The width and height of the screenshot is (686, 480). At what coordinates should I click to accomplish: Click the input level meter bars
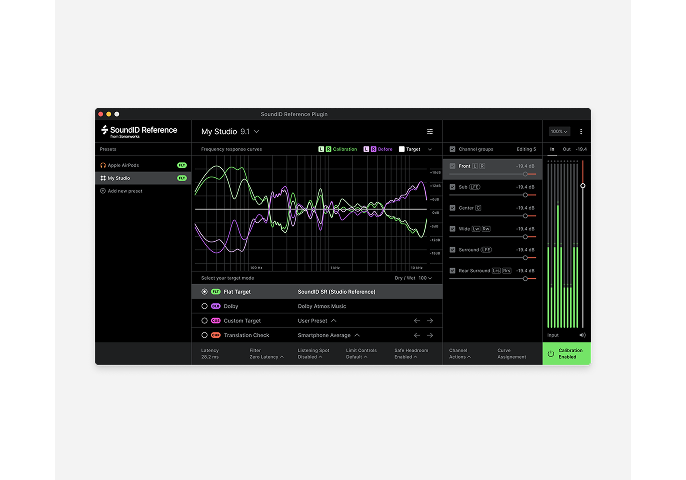click(563, 244)
